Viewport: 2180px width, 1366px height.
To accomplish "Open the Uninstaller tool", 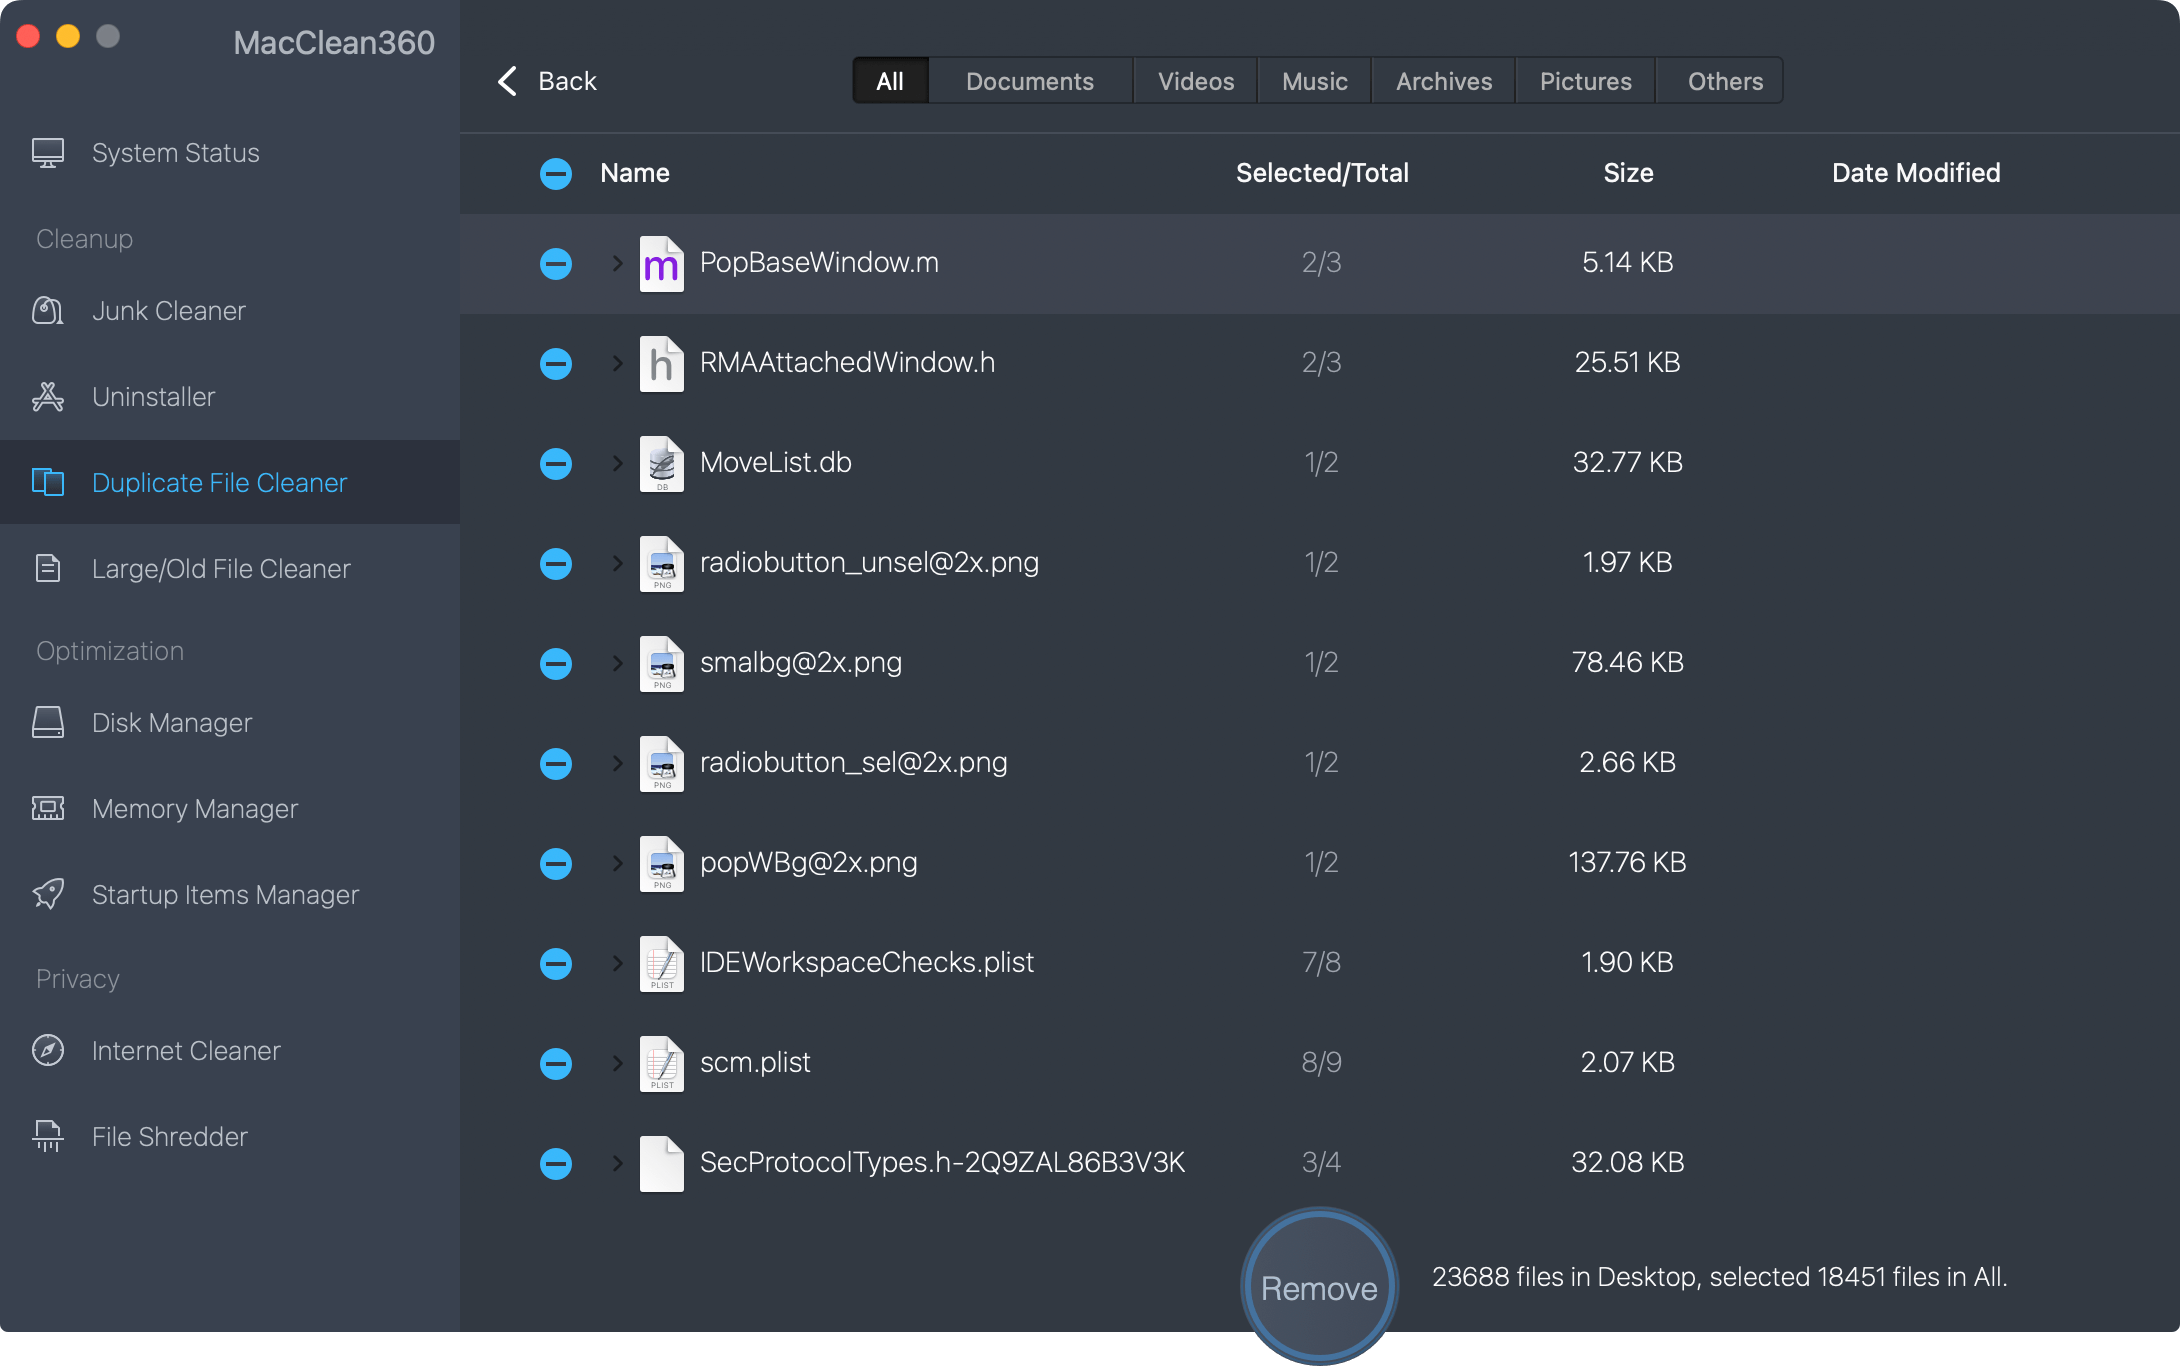I will click(x=152, y=396).
